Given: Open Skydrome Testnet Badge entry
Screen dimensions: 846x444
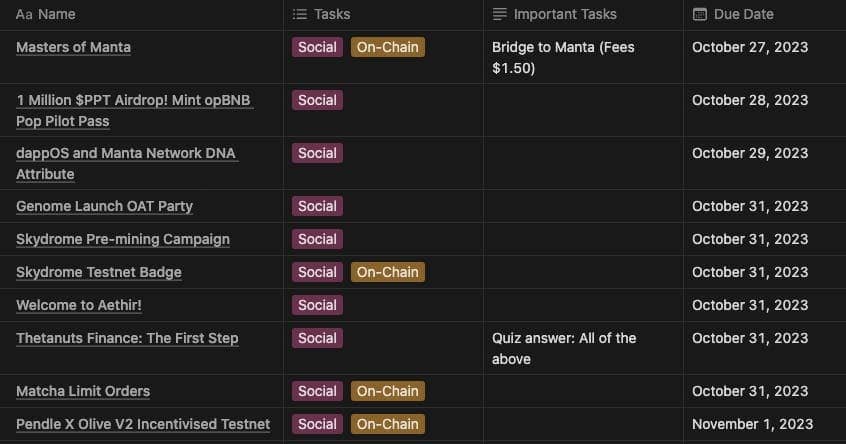Looking at the screenshot, I should point(99,272).
